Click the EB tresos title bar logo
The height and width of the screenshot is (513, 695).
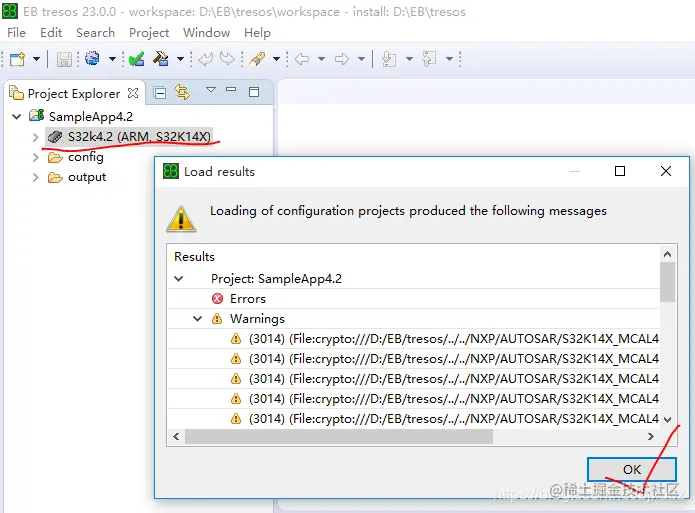(10, 11)
